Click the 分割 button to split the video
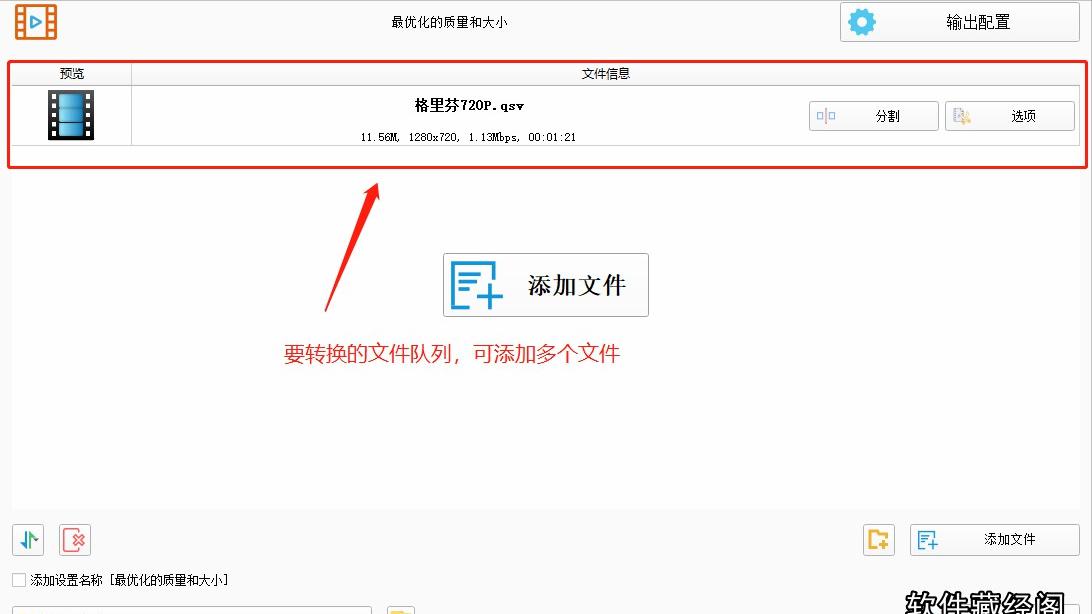Viewport: 1092px width, 614px height. pos(873,115)
